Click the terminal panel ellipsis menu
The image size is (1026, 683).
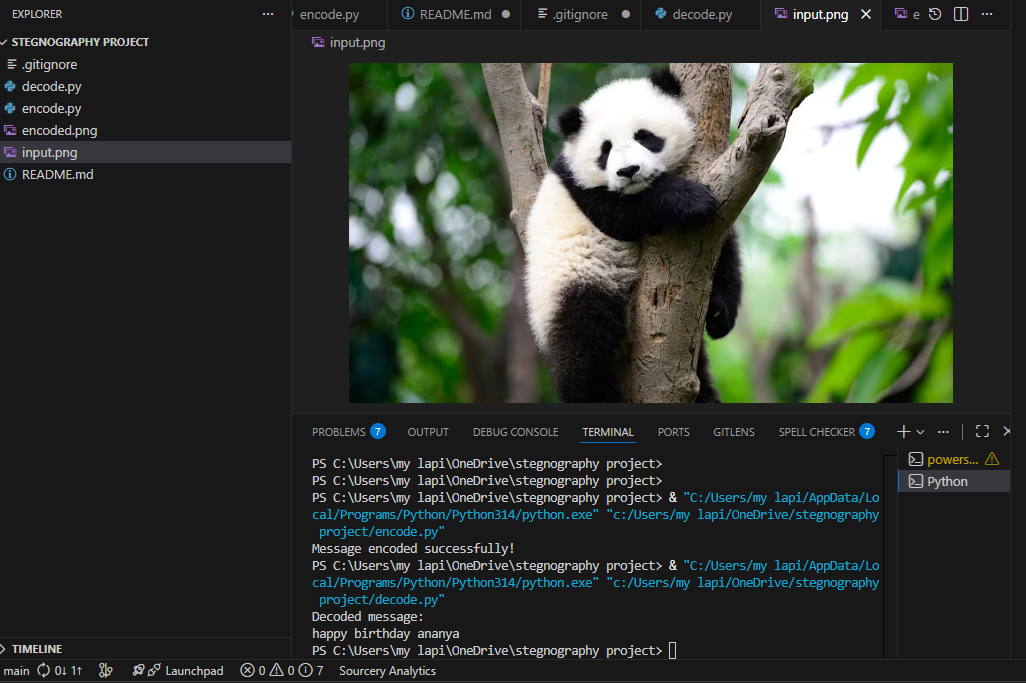point(943,432)
